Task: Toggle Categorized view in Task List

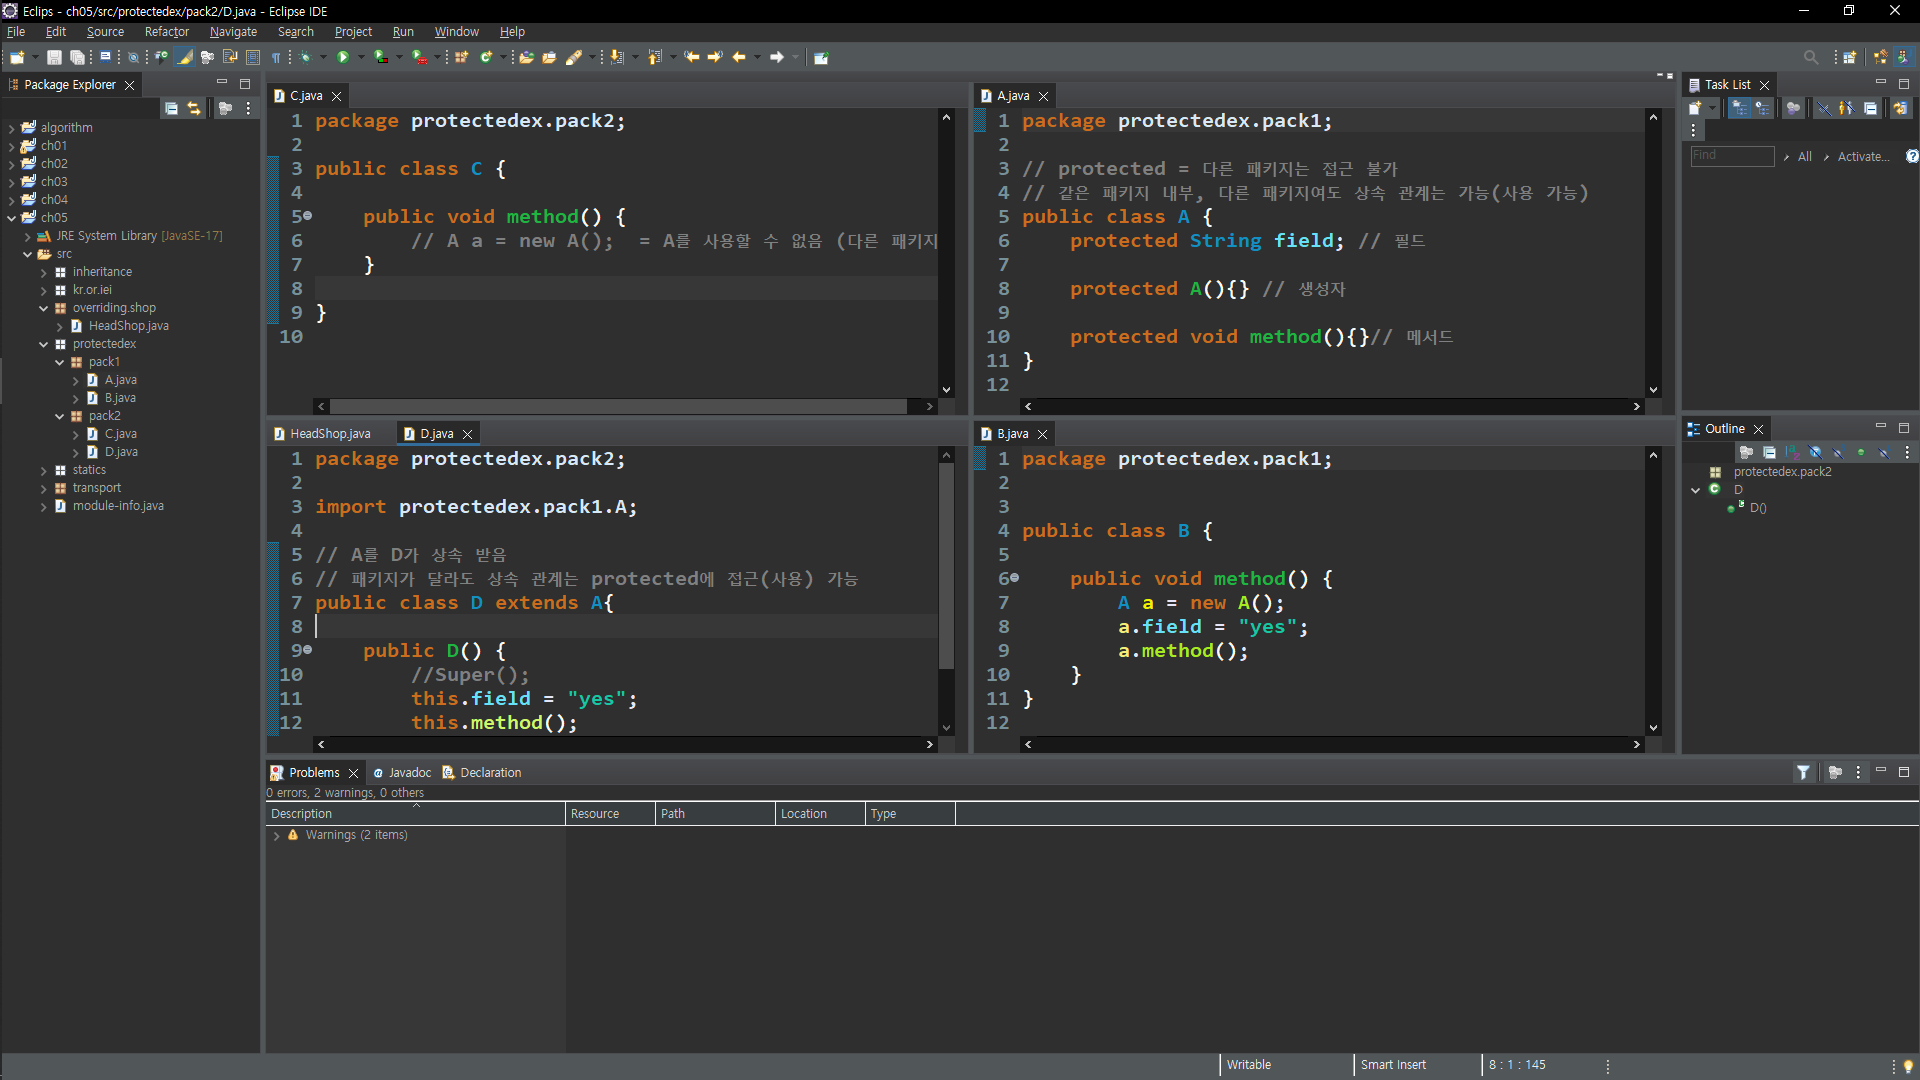Action: click(x=1740, y=108)
